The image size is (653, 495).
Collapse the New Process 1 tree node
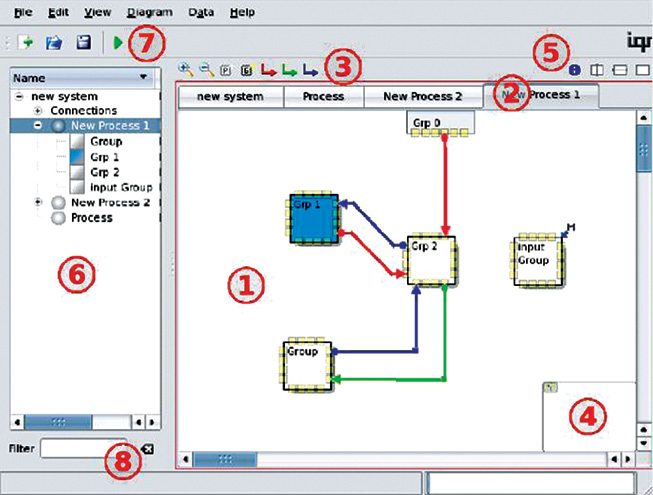click(38, 126)
